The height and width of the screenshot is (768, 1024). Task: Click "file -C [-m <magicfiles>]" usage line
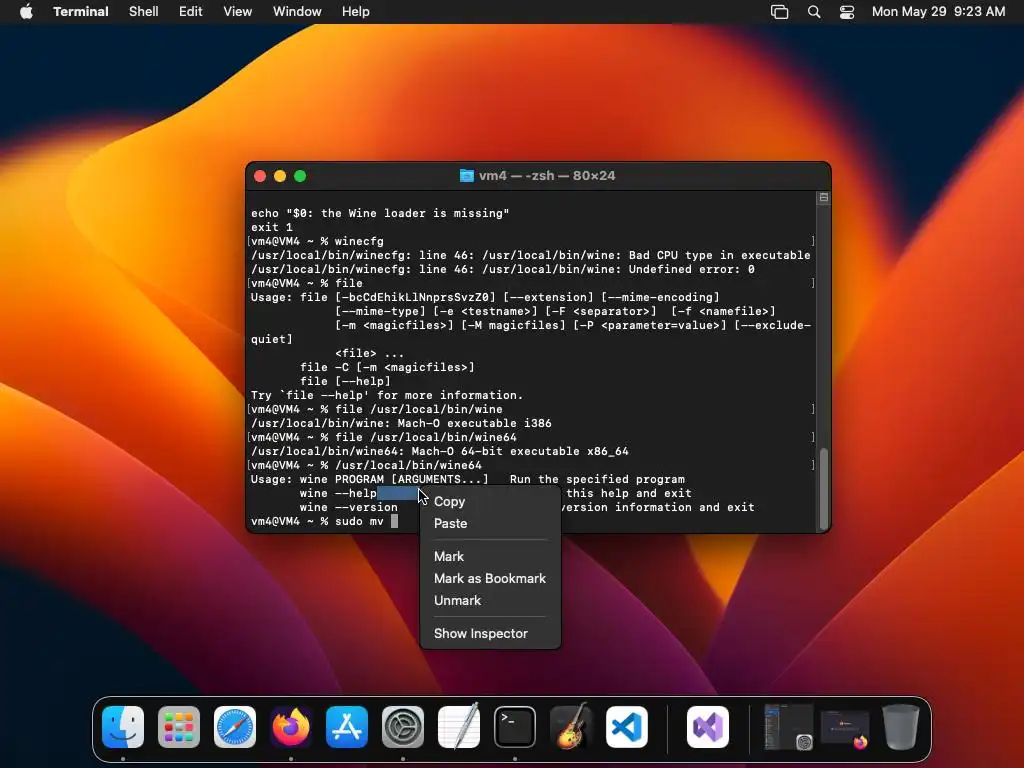pos(387,367)
